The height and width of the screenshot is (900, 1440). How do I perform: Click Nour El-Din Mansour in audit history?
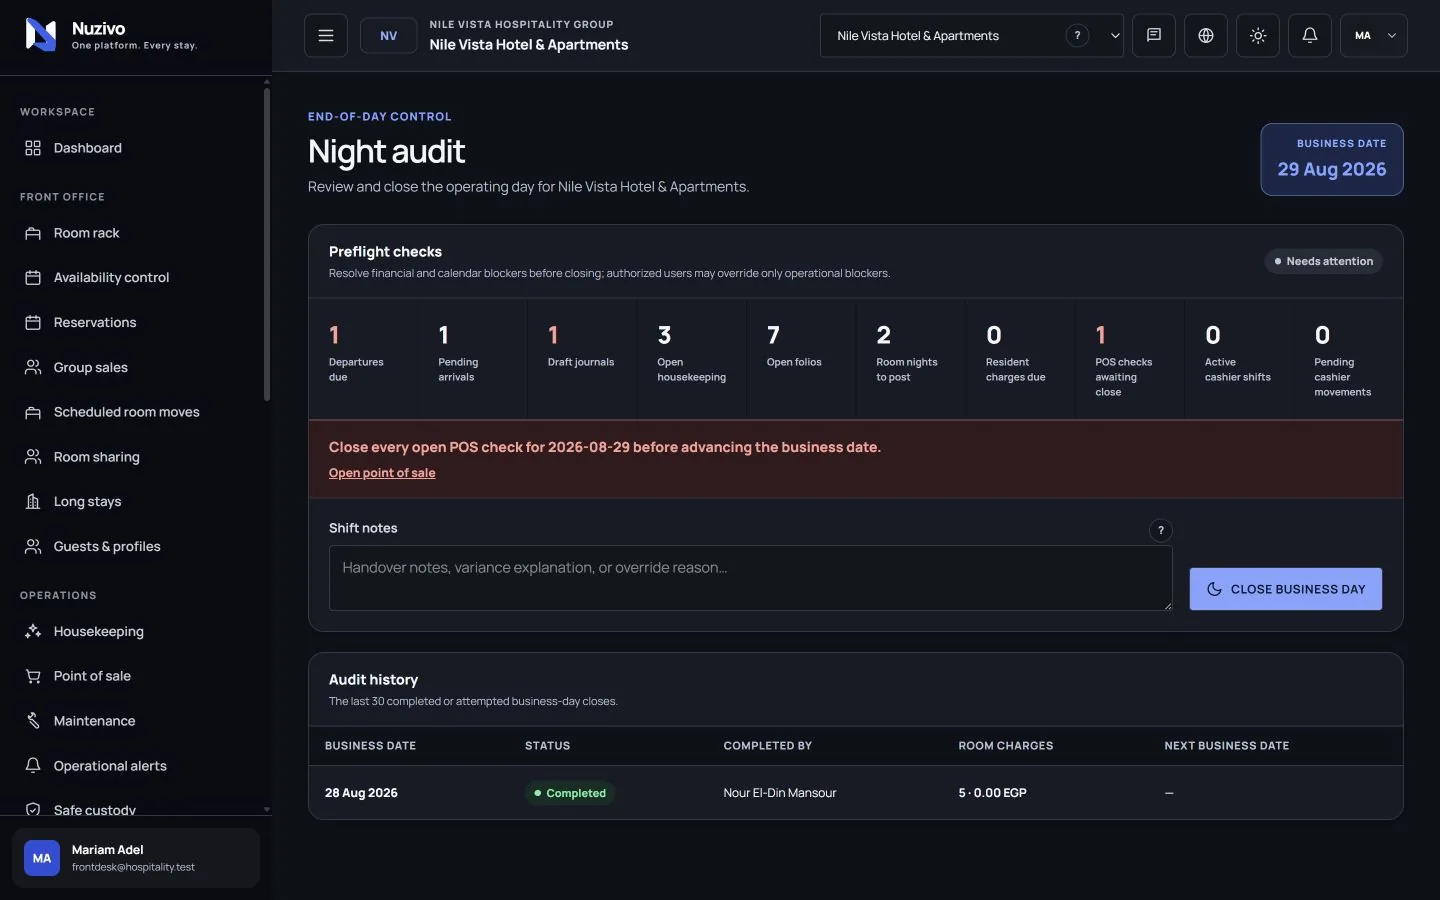(x=780, y=793)
